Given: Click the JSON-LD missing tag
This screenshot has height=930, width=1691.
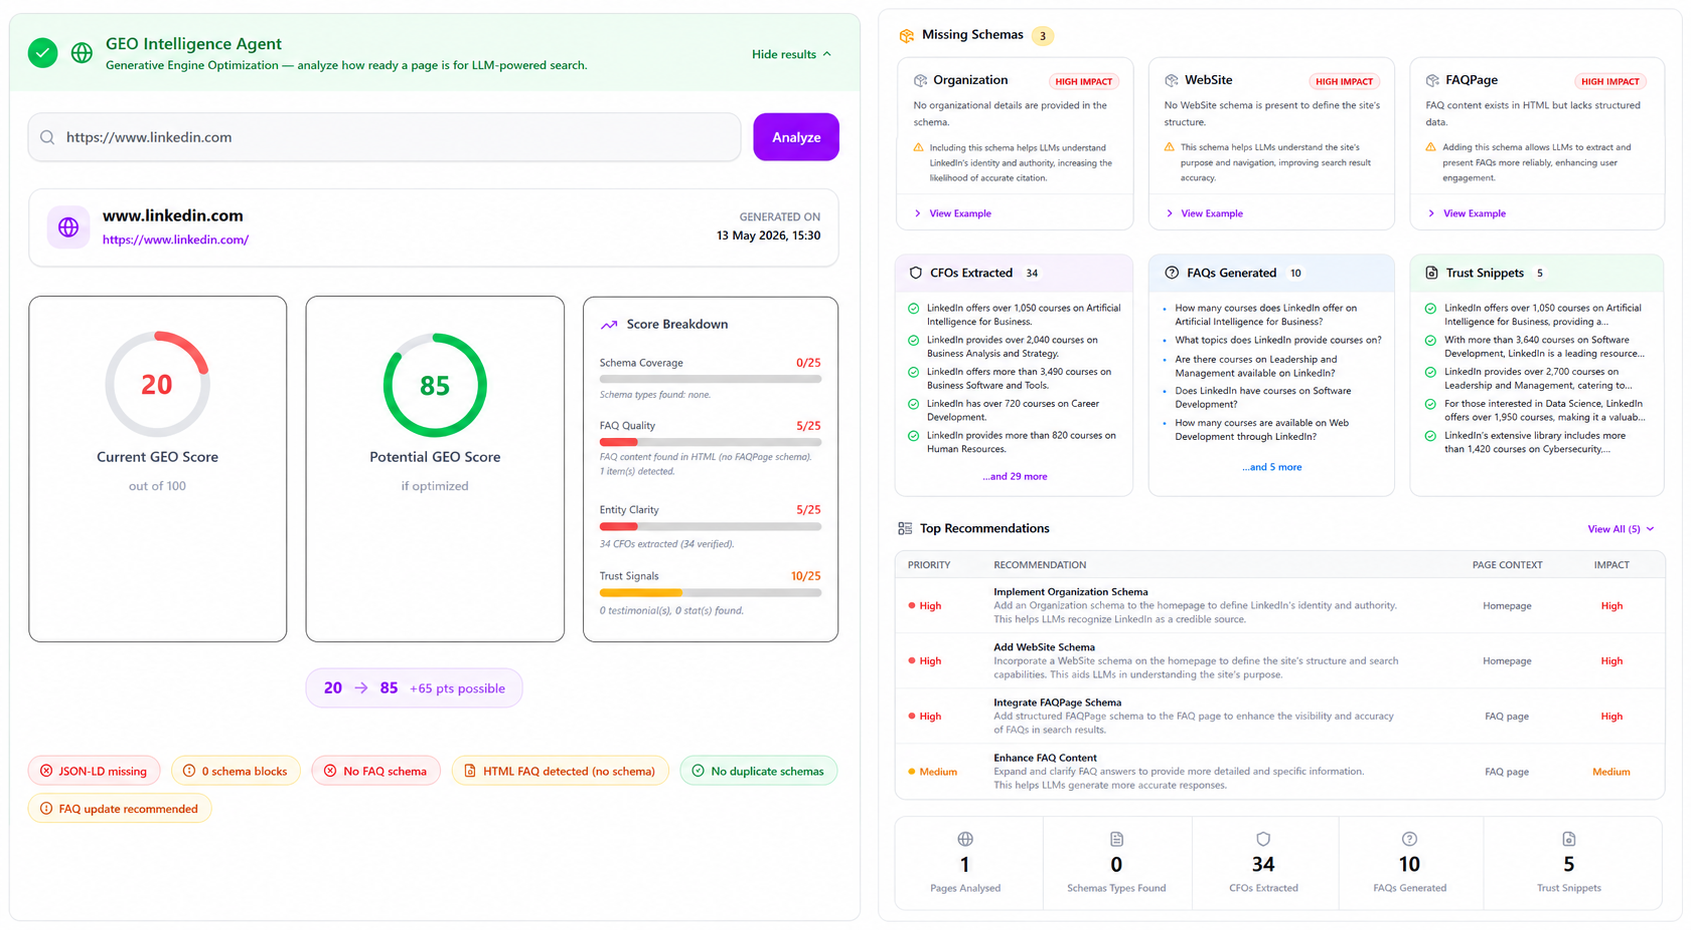Looking at the screenshot, I should (x=94, y=771).
